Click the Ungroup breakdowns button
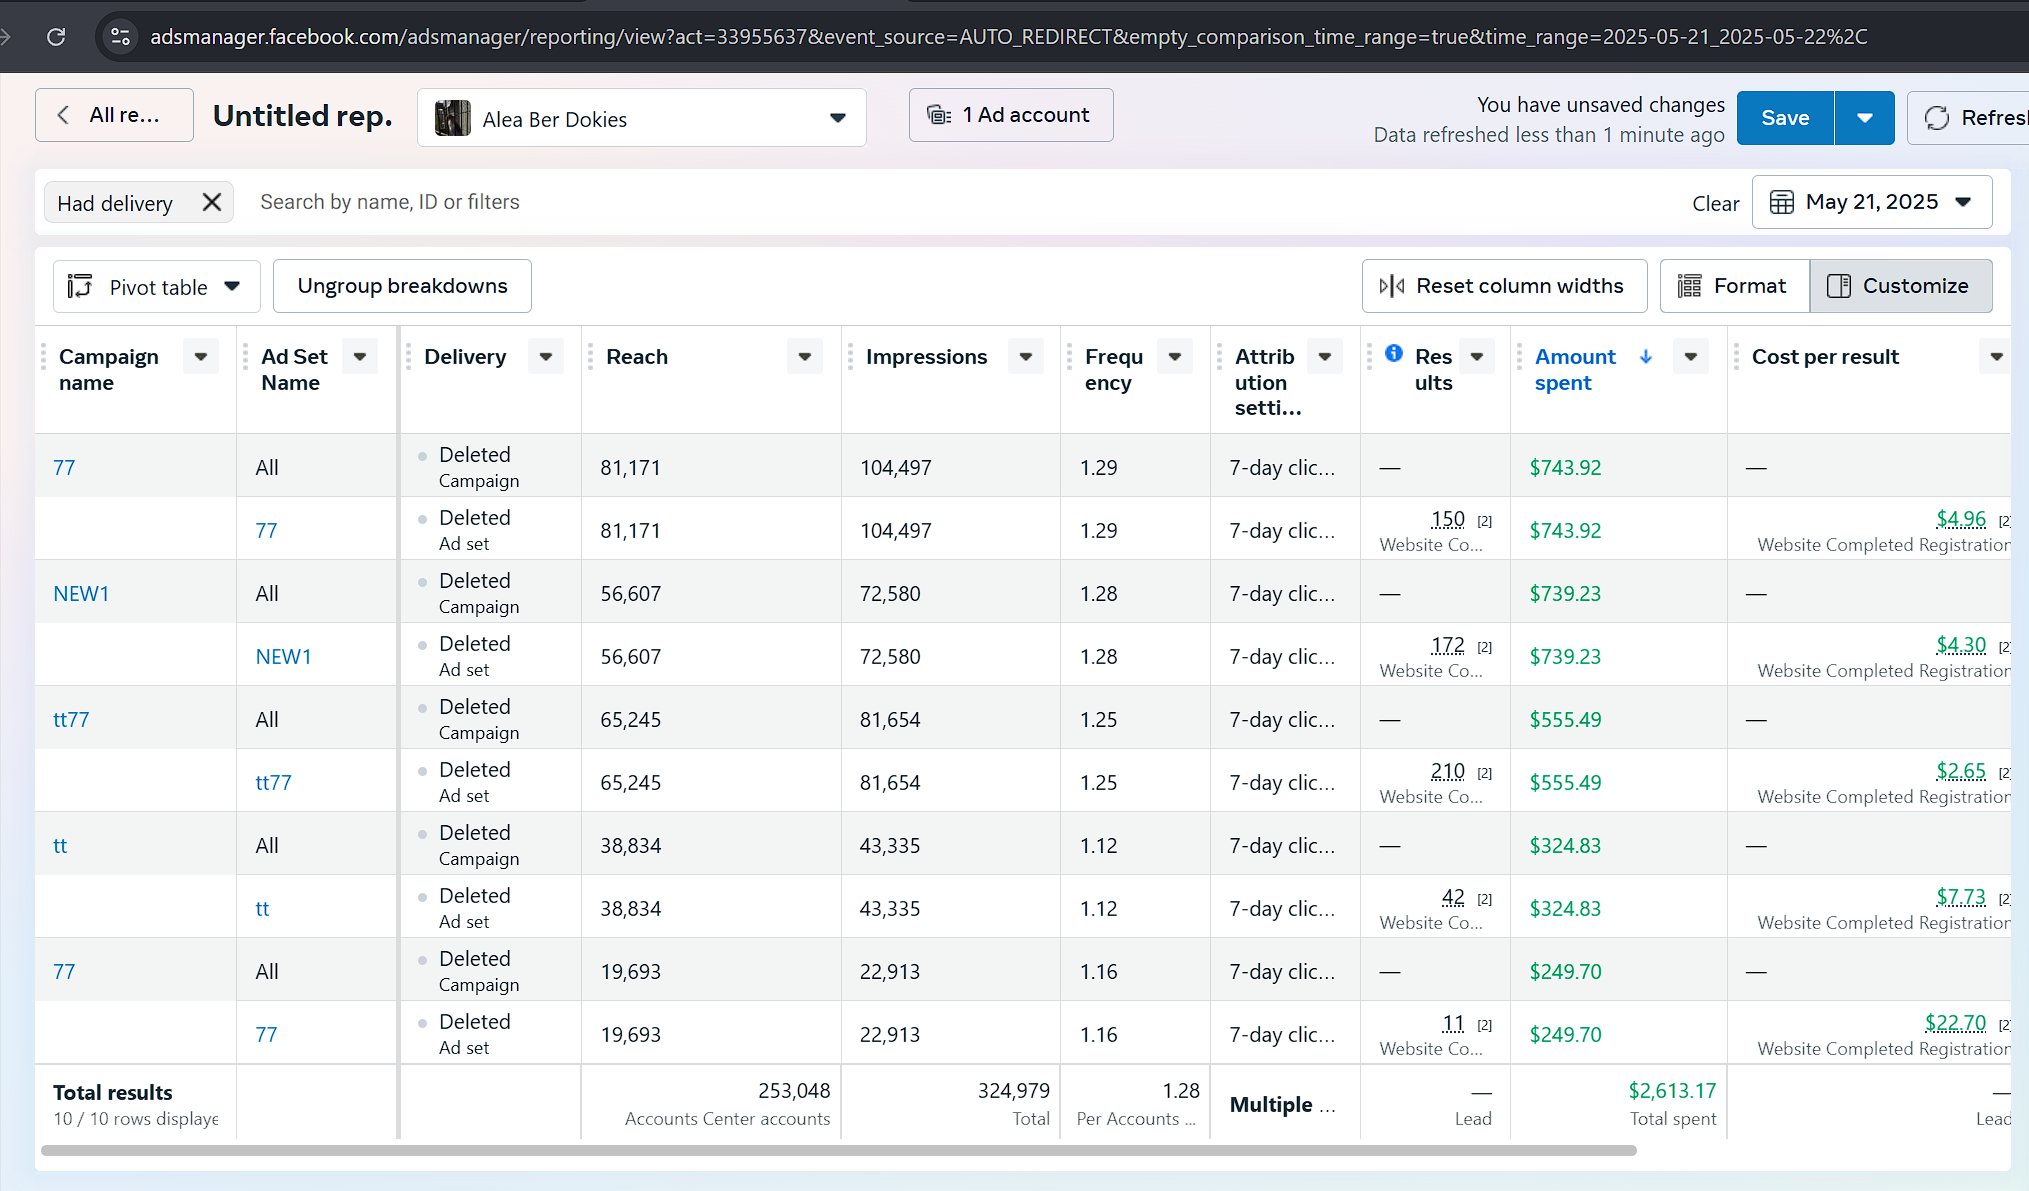 click(402, 286)
